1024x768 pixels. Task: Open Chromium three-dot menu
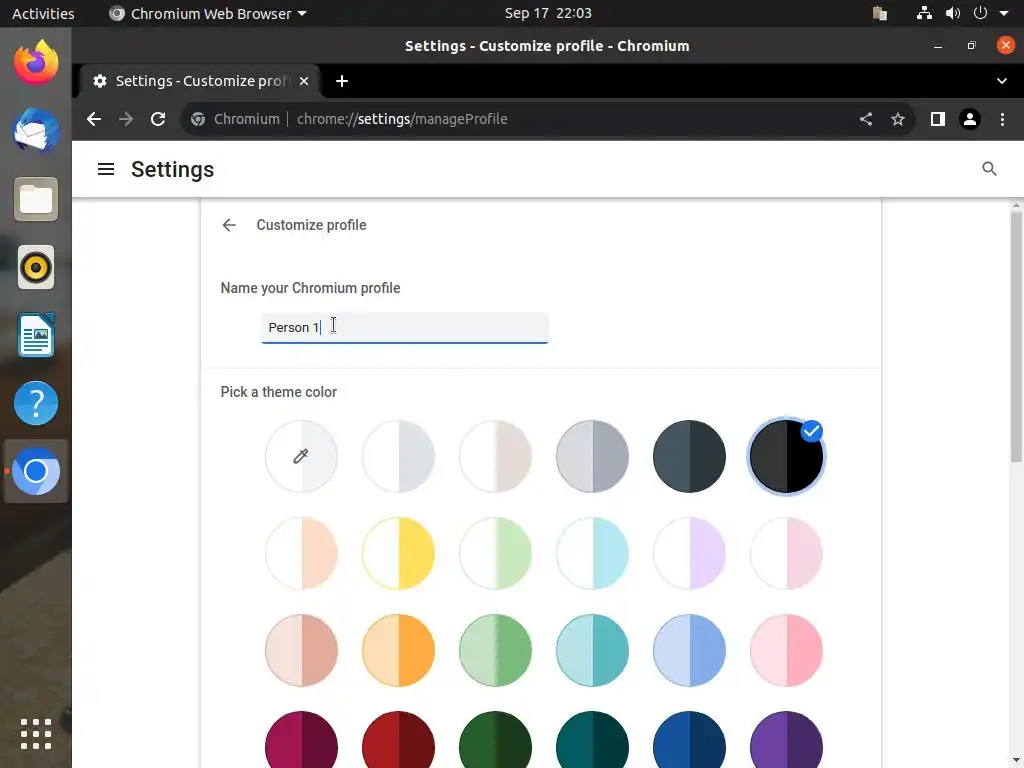point(1002,119)
